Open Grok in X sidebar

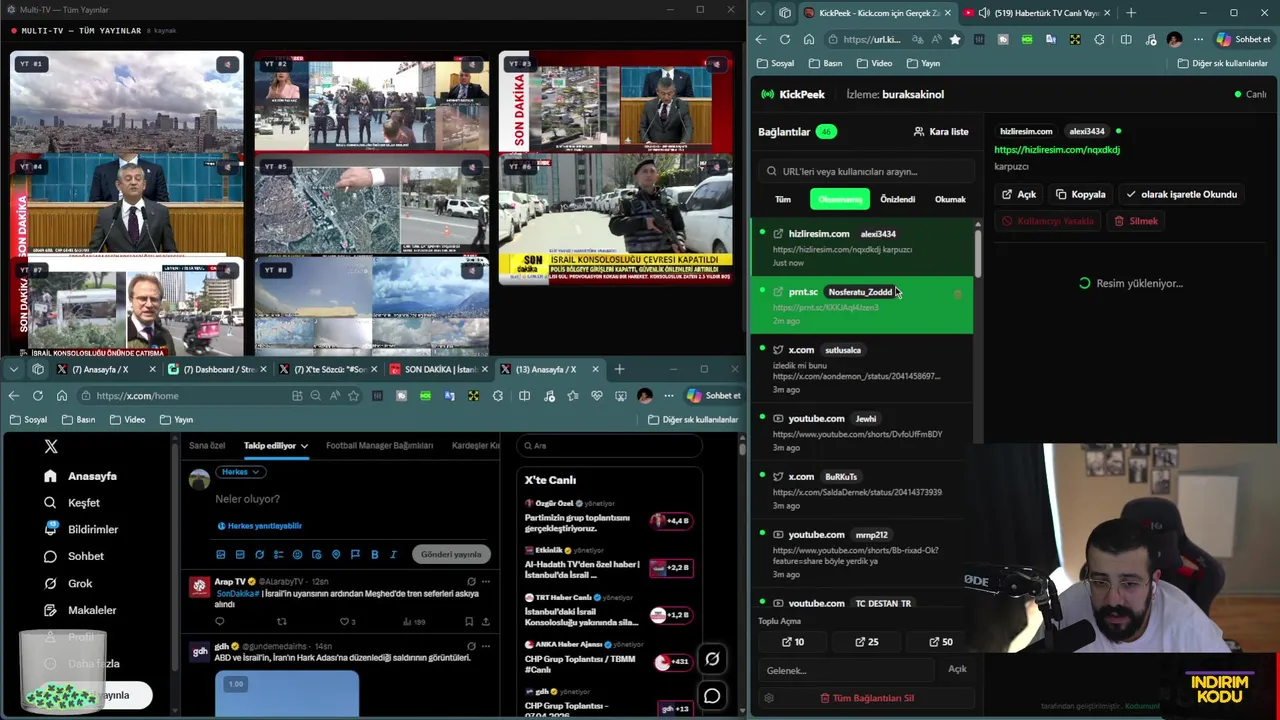point(68,583)
